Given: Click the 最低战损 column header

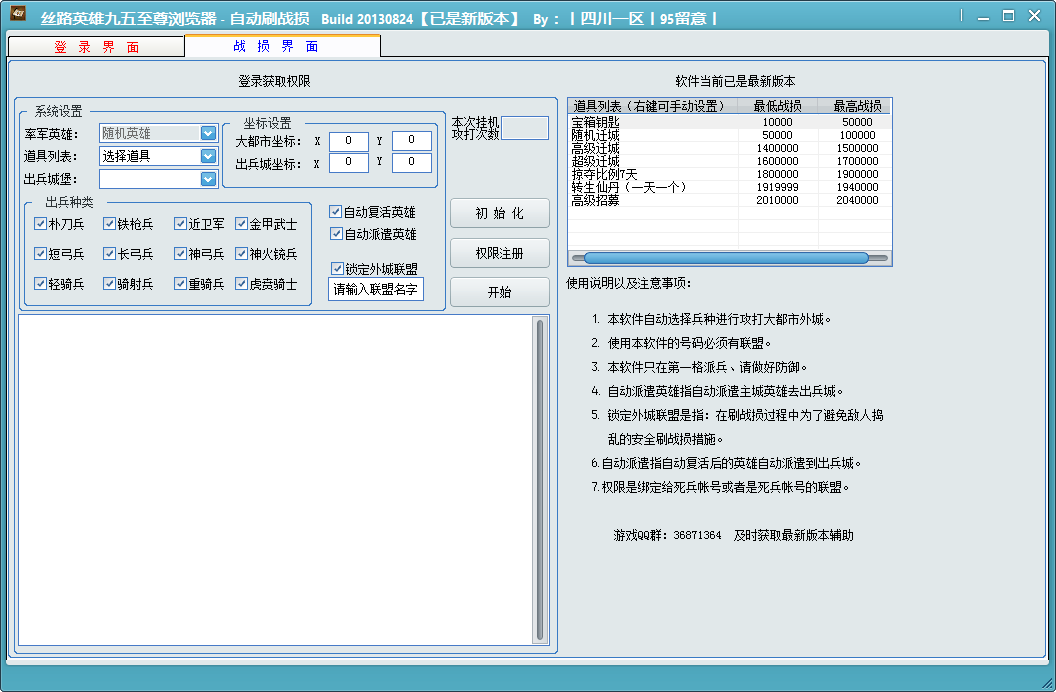Looking at the screenshot, I should coord(777,106).
